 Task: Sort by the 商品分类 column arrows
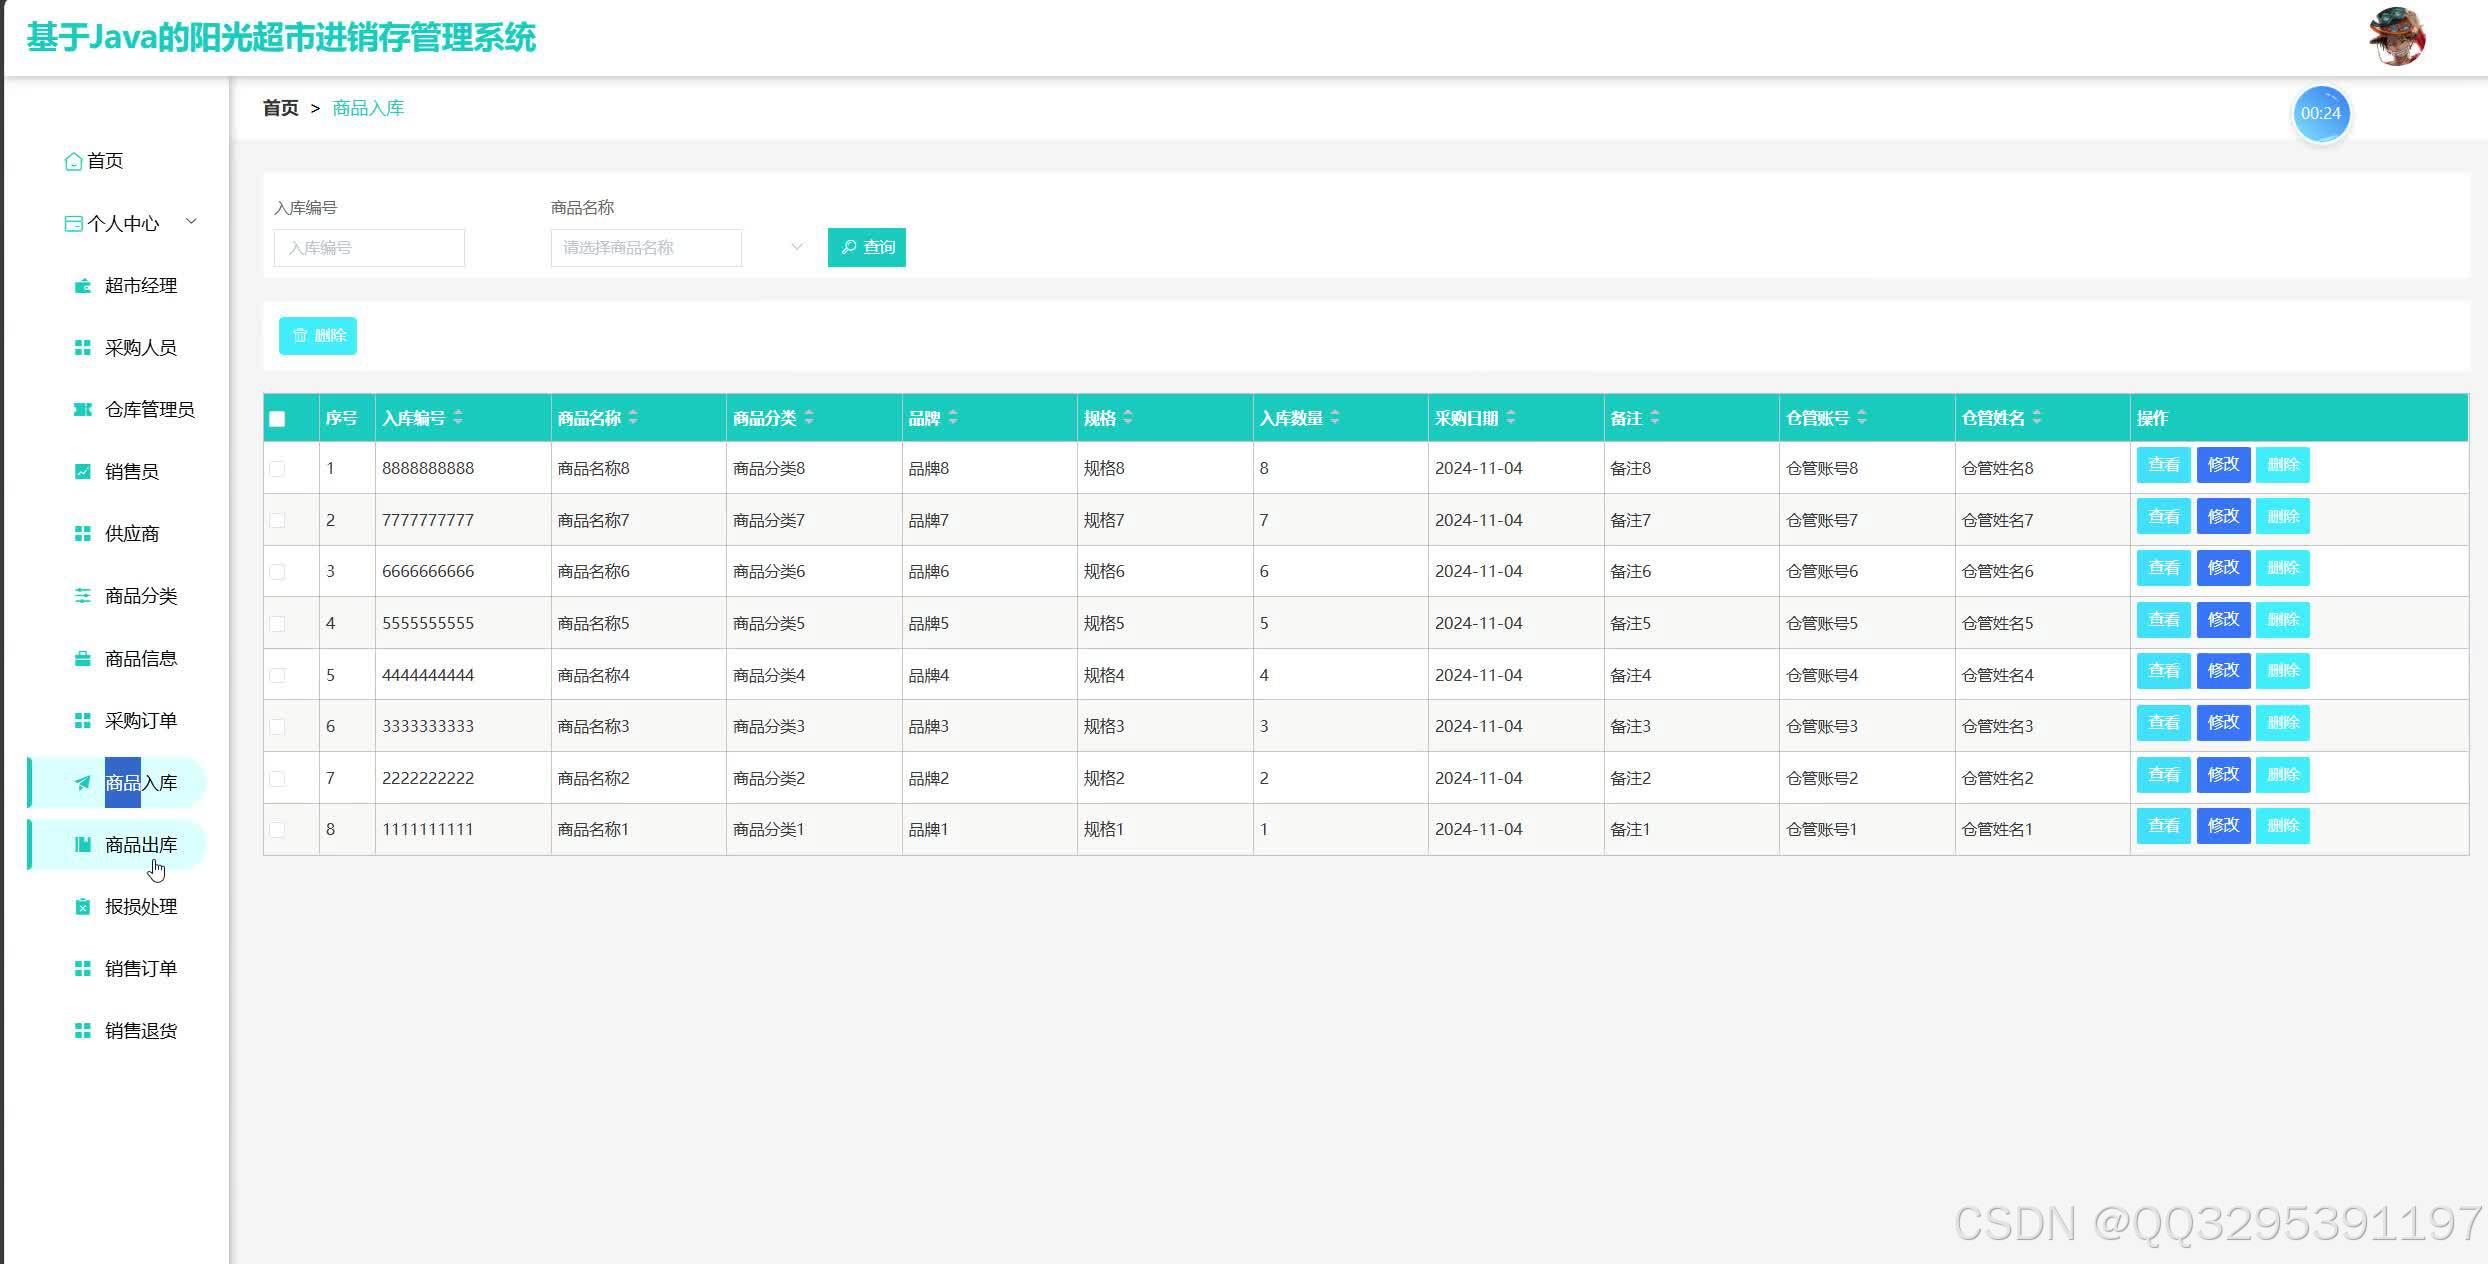pyautogui.click(x=809, y=418)
